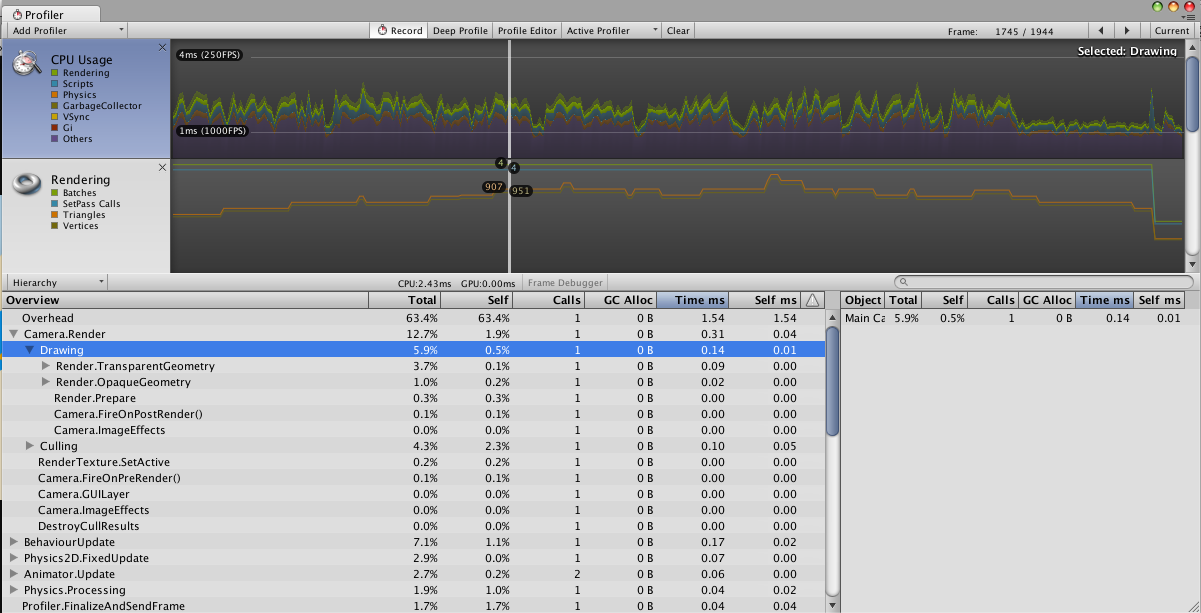1201x613 pixels.
Task: Expand the Render.TransparentGeometry row
Action: click(x=45, y=366)
